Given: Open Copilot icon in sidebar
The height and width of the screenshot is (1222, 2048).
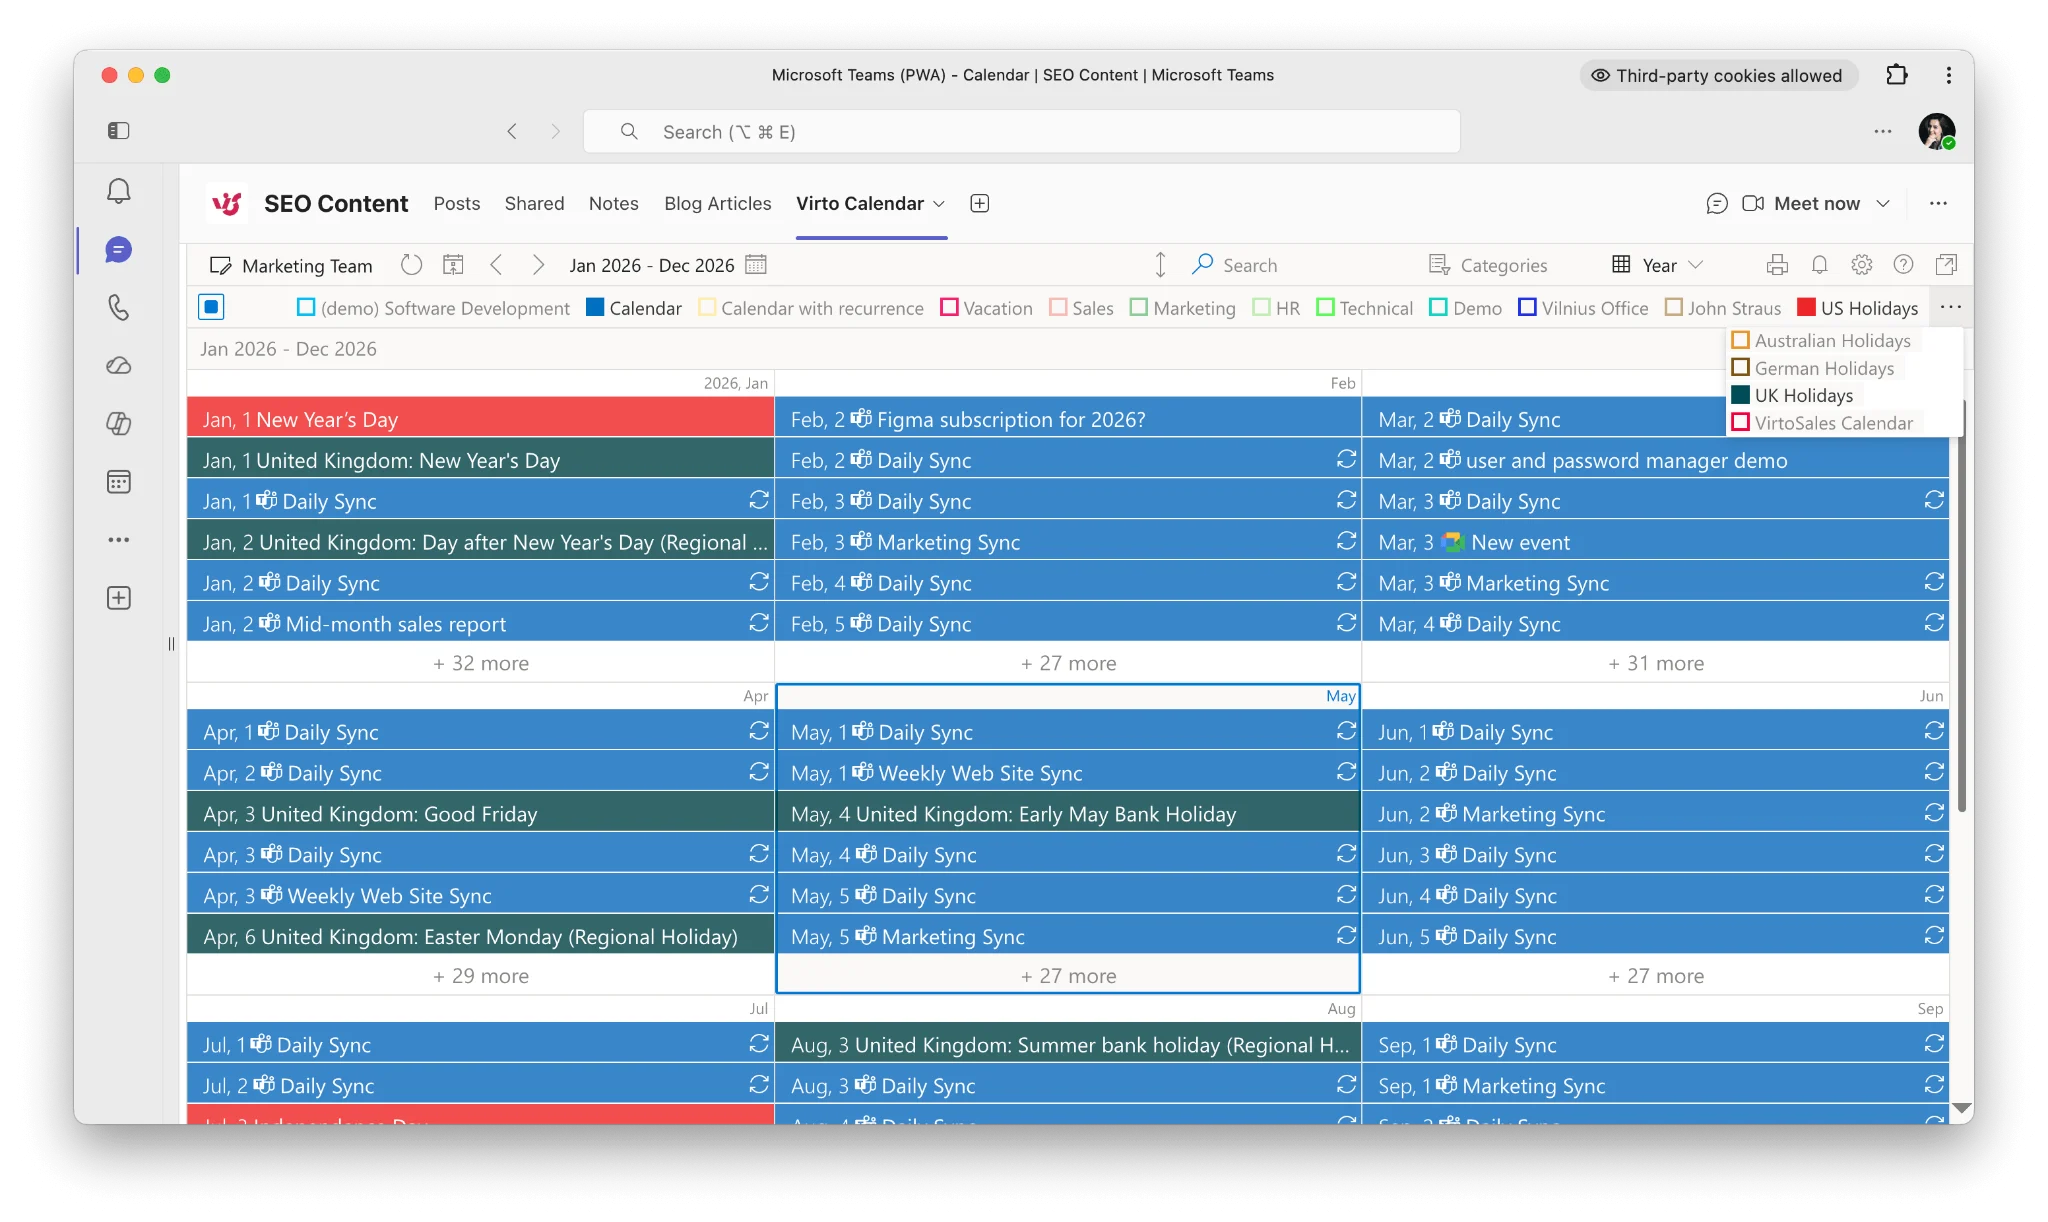Looking at the screenshot, I should click(x=119, y=423).
